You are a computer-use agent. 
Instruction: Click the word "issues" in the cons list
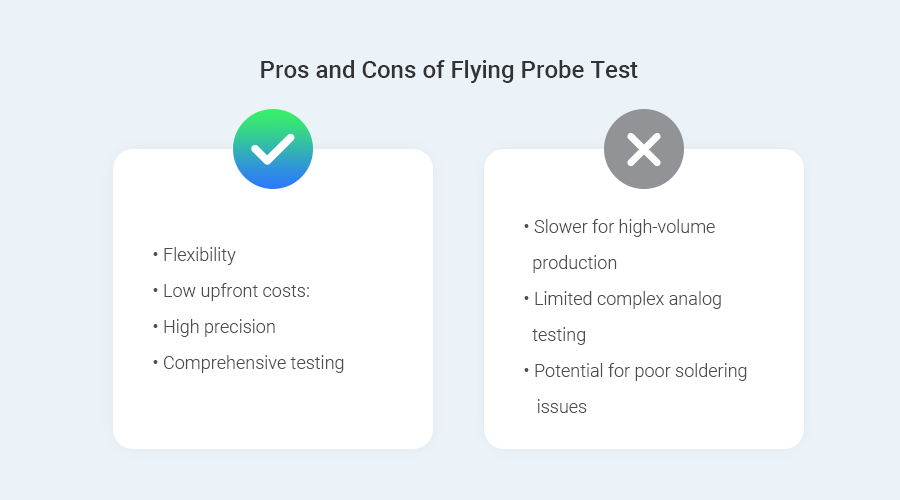(561, 407)
